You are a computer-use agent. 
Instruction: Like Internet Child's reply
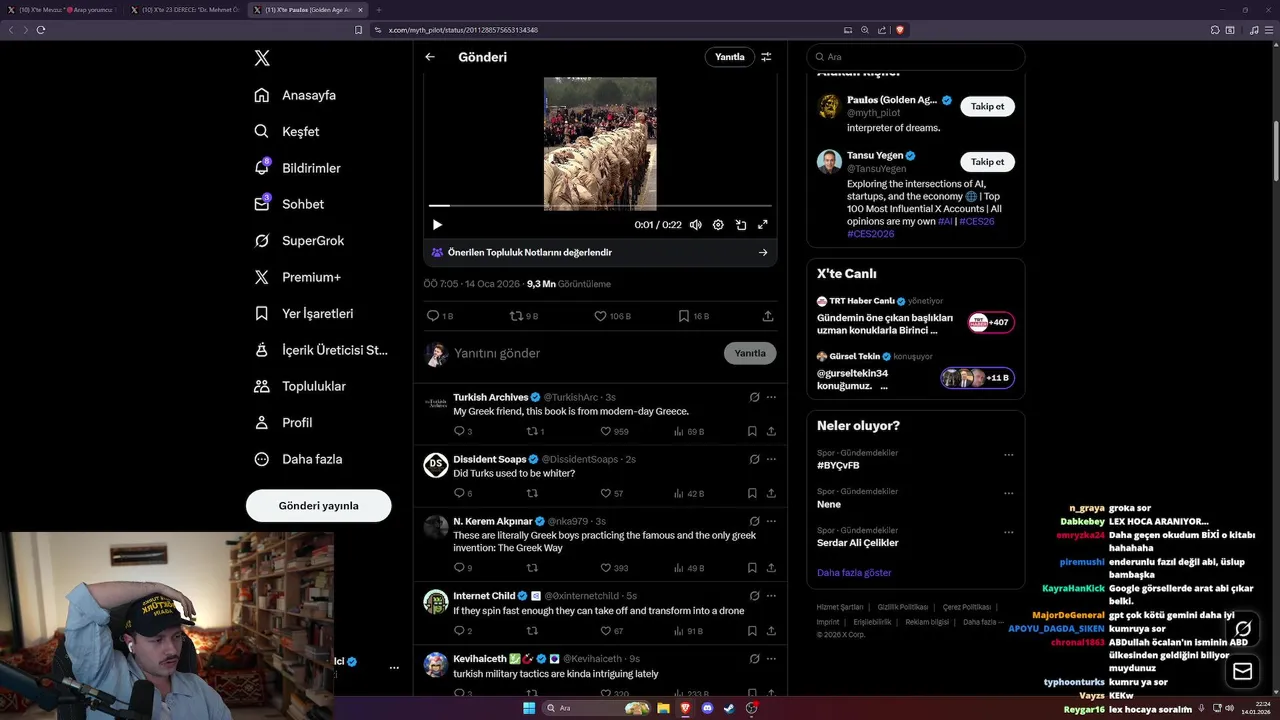coord(605,631)
